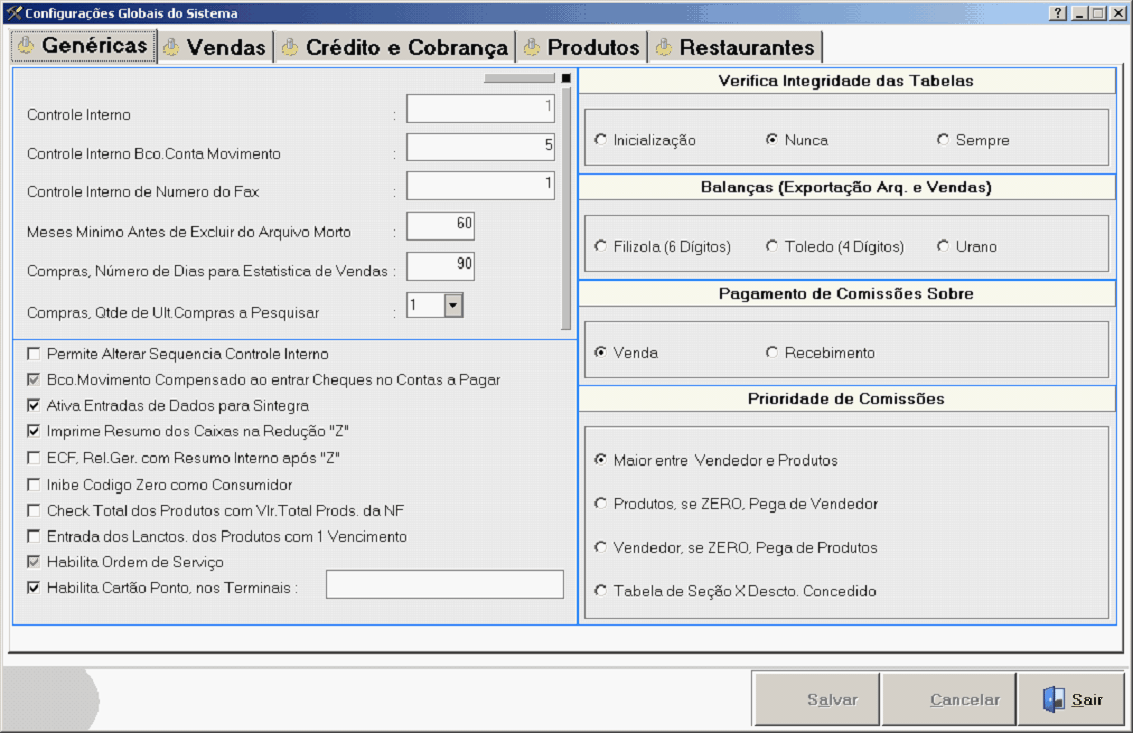Click the Habilita Cartão Ponto terminals text field
The height and width of the screenshot is (734, 1134).
click(x=444, y=585)
